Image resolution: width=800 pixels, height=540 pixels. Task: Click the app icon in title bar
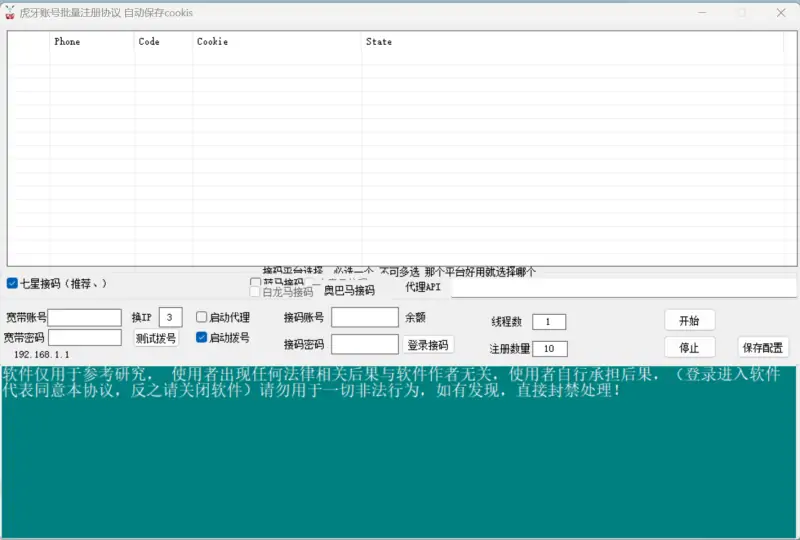tap(10, 13)
